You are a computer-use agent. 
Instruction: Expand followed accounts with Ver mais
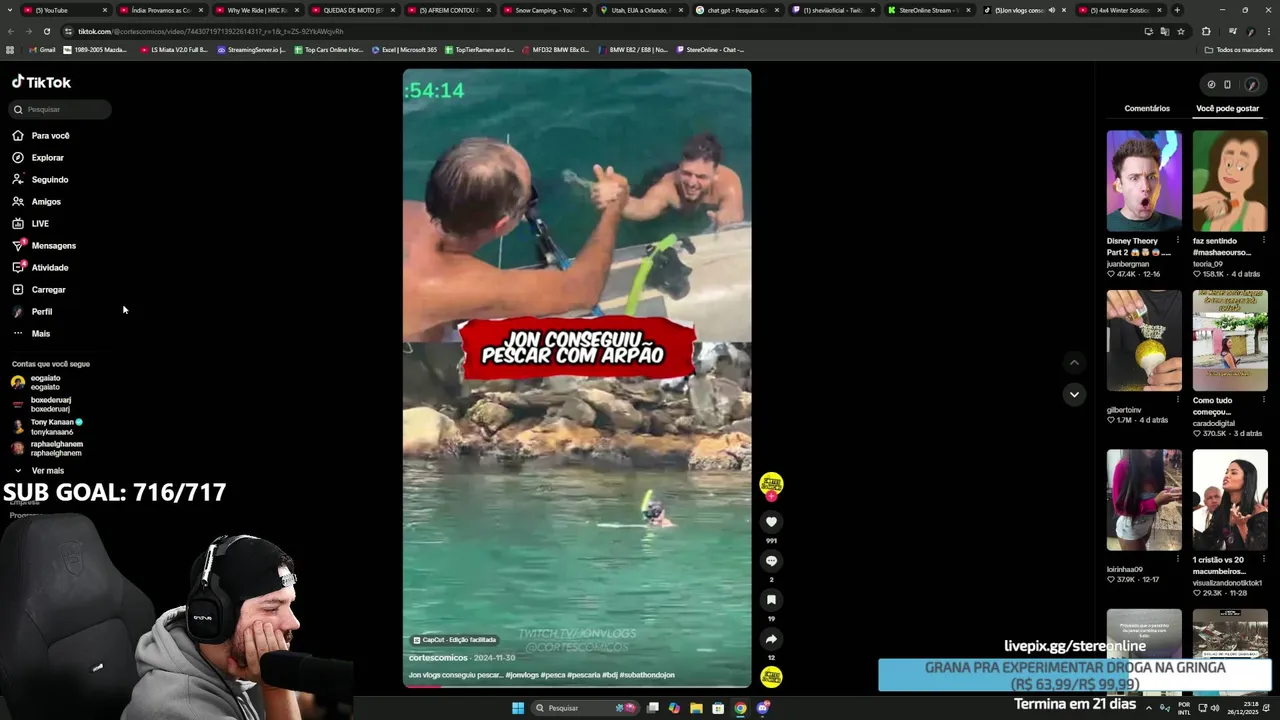(38, 471)
